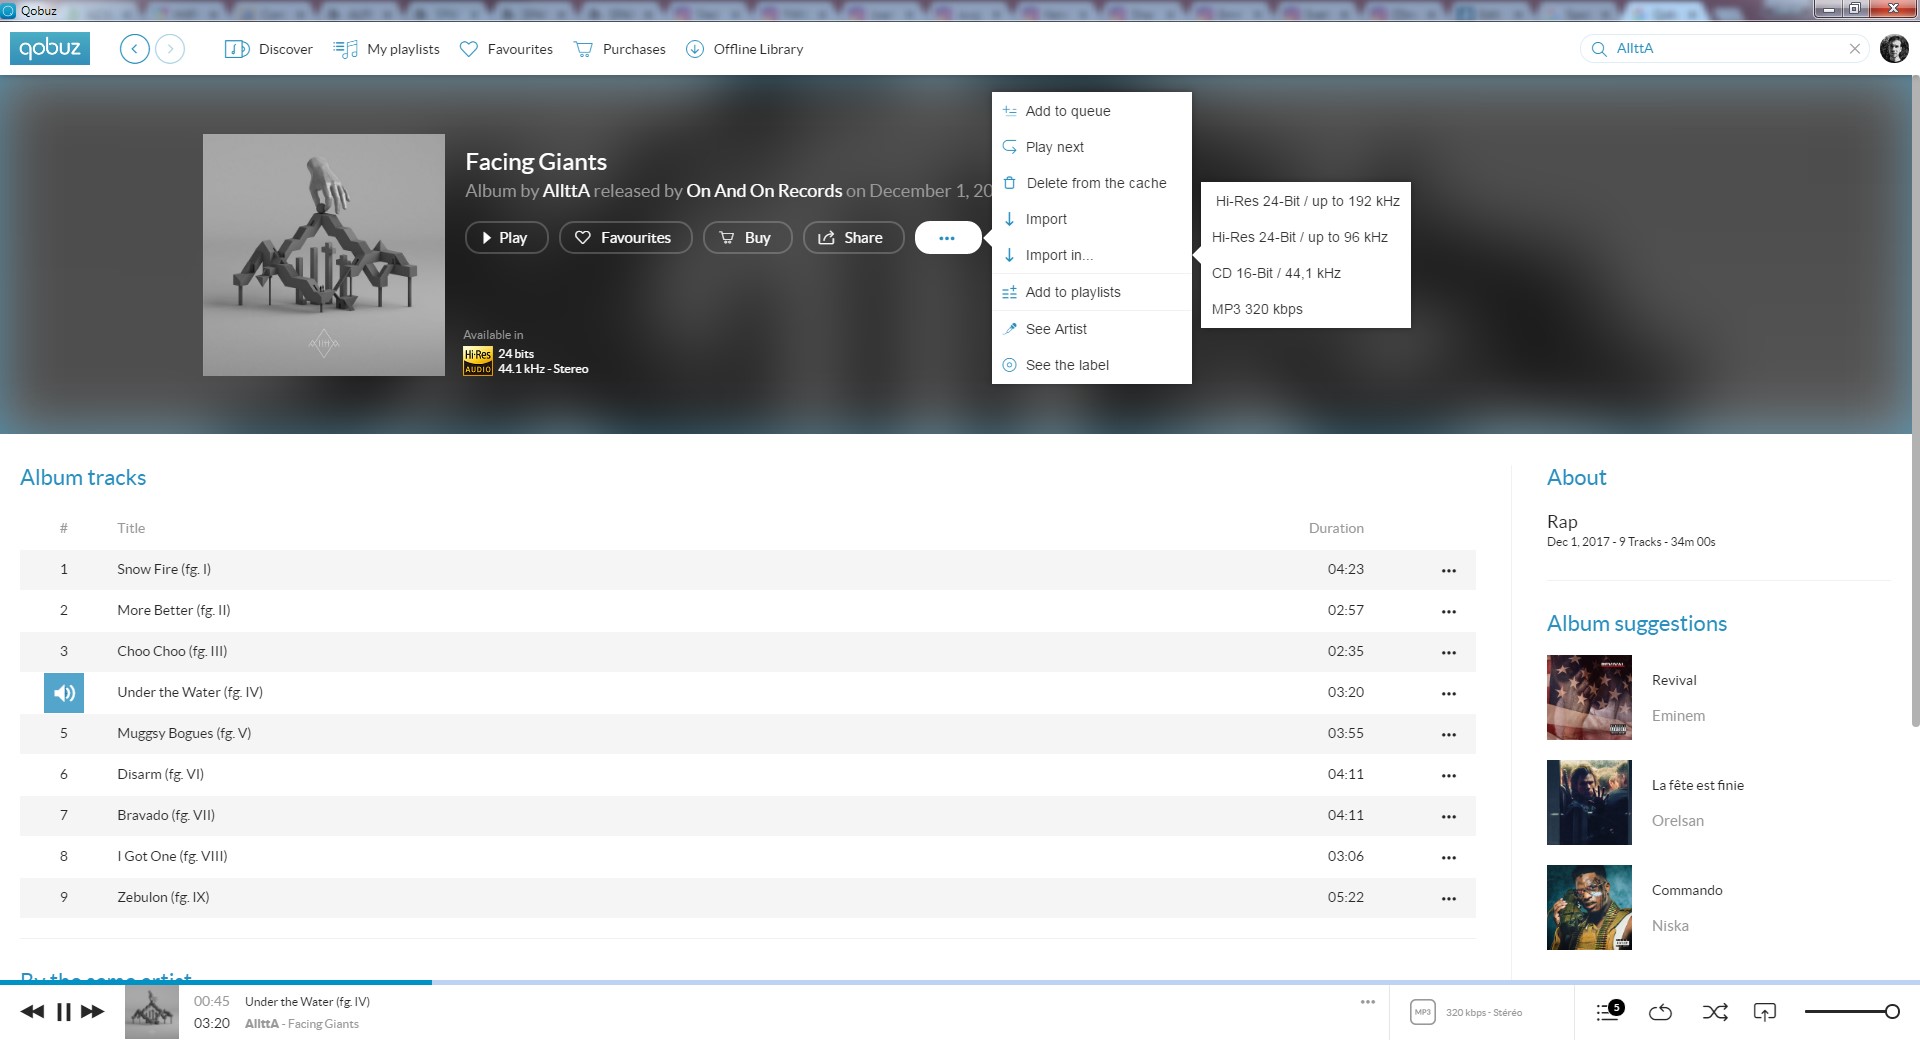Choose MP3 320 kbps quality

pos(1306,309)
